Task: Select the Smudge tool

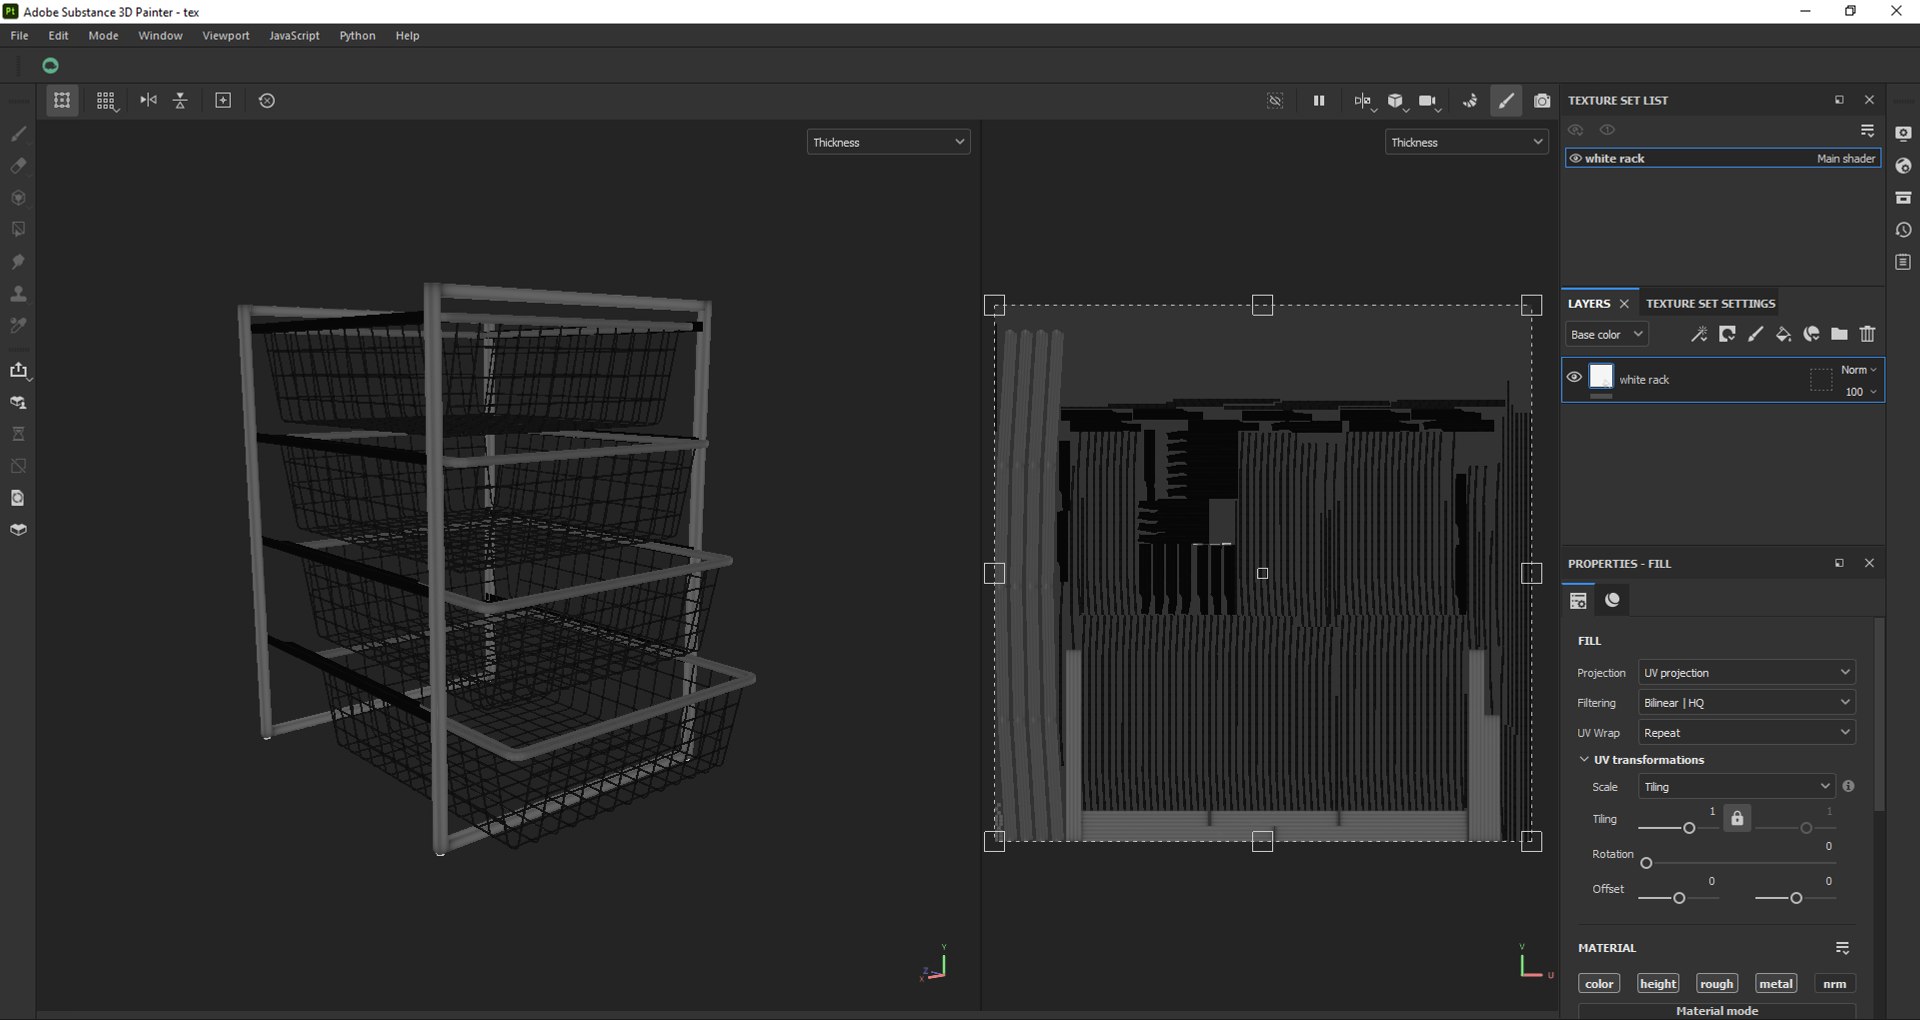Action: (x=18, y=261)
